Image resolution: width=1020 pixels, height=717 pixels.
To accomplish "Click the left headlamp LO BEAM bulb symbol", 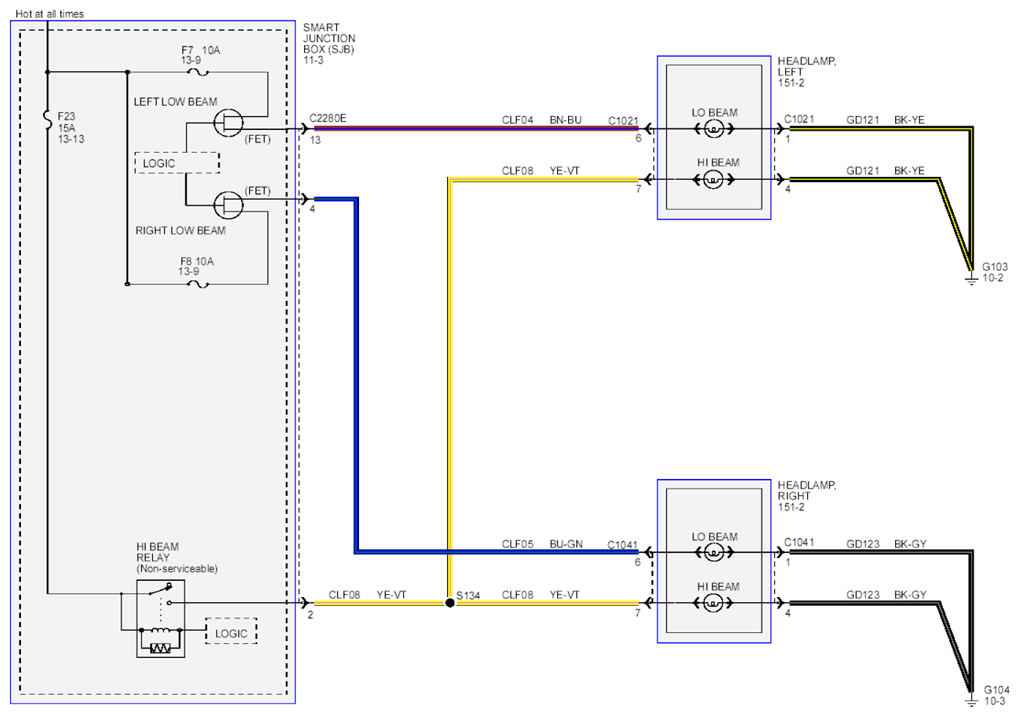I will pyautogui.click(x=714, y=129).
